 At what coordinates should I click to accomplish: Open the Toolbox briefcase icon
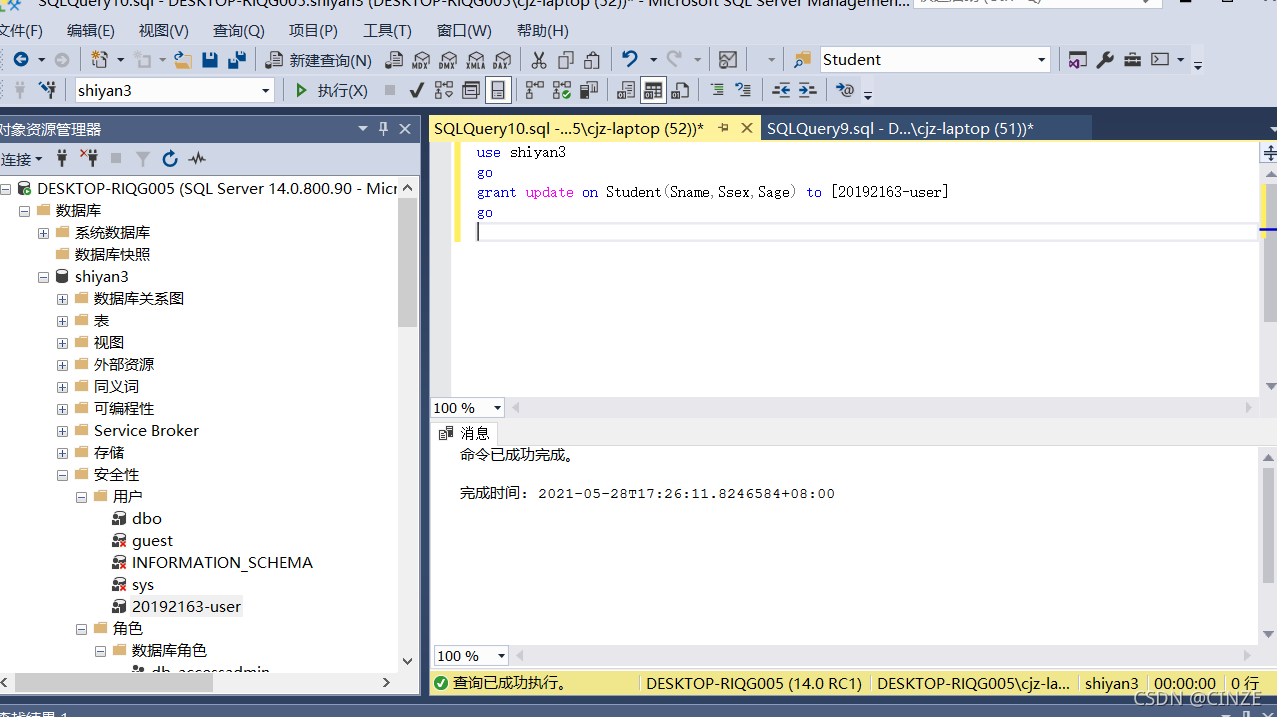tap(1132, 60)
